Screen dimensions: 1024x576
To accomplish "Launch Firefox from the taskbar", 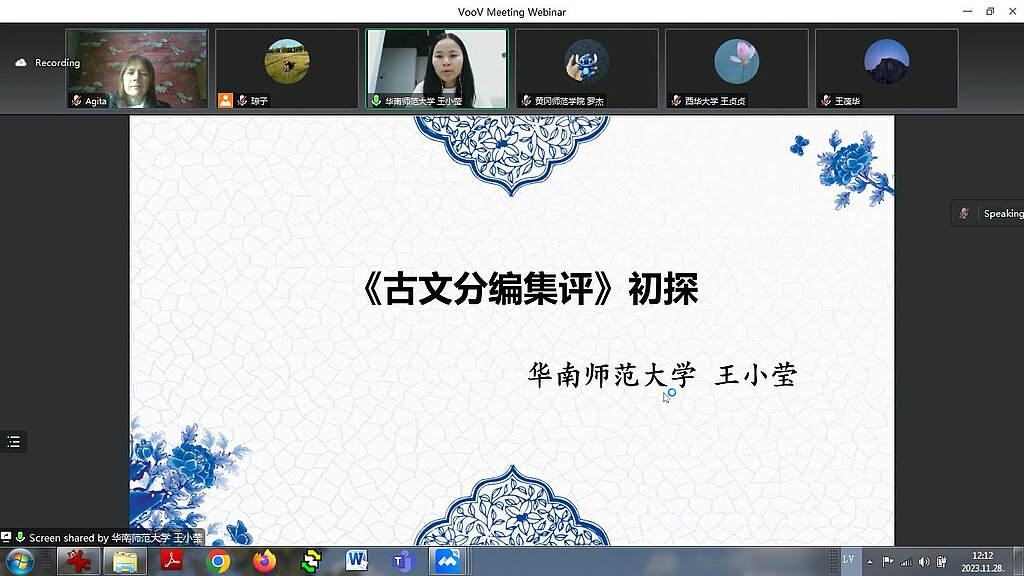I will tap(264, 562).
